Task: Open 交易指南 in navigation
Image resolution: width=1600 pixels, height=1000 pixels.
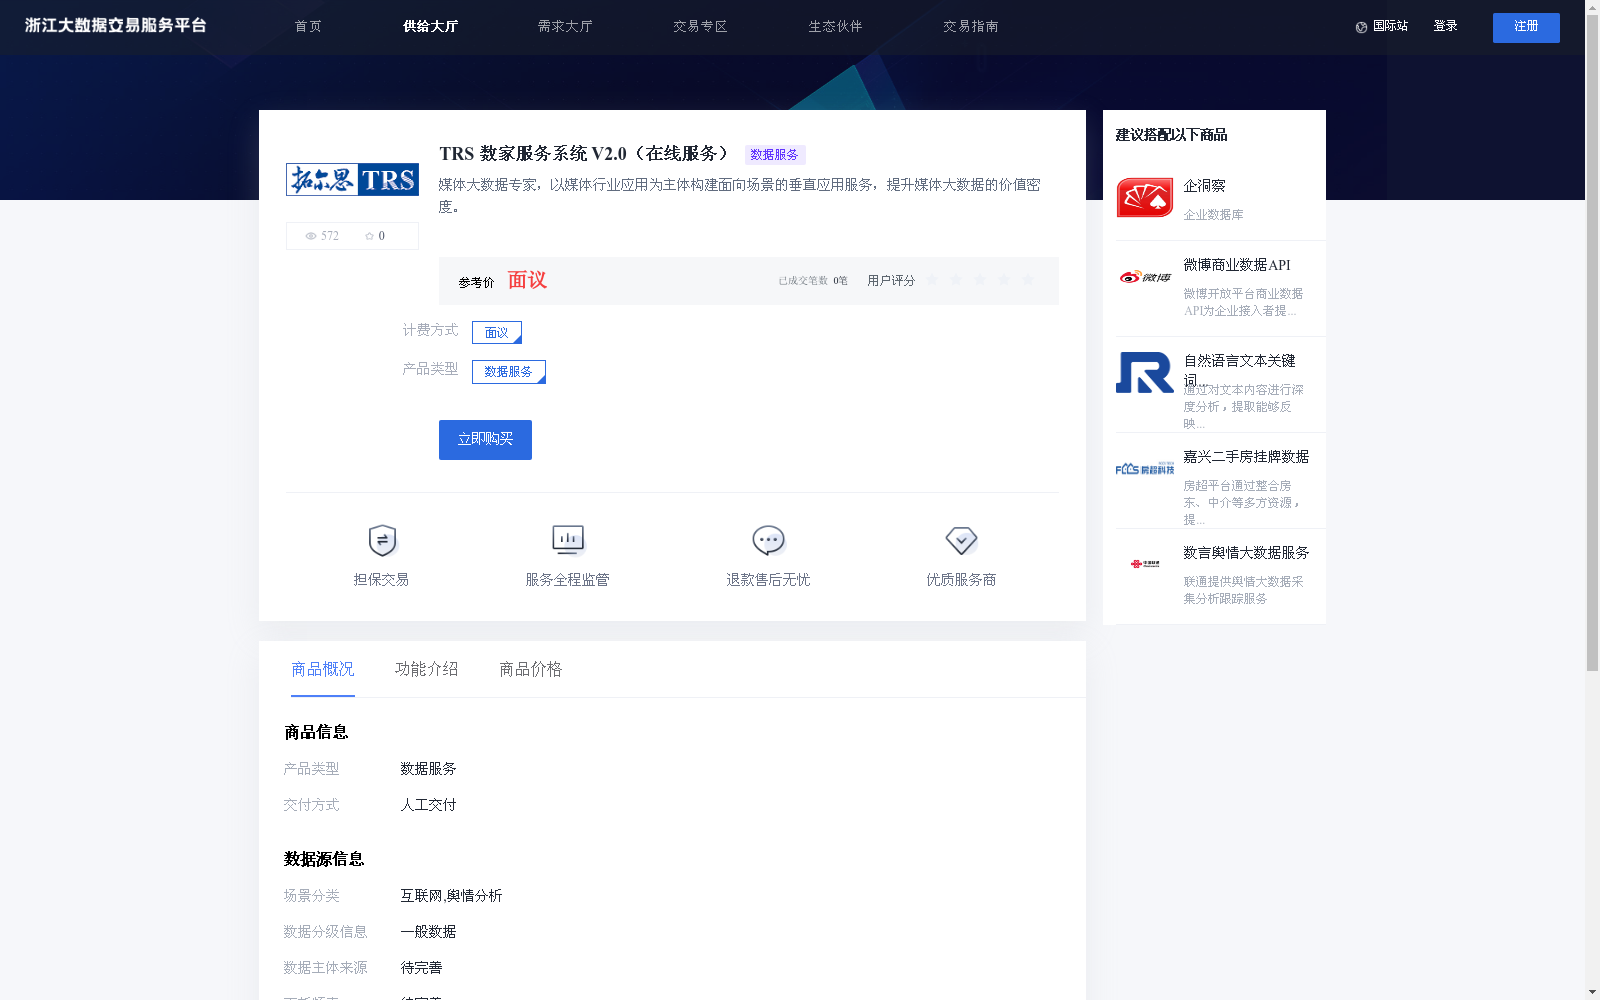Action: click(x=970, y=27)
